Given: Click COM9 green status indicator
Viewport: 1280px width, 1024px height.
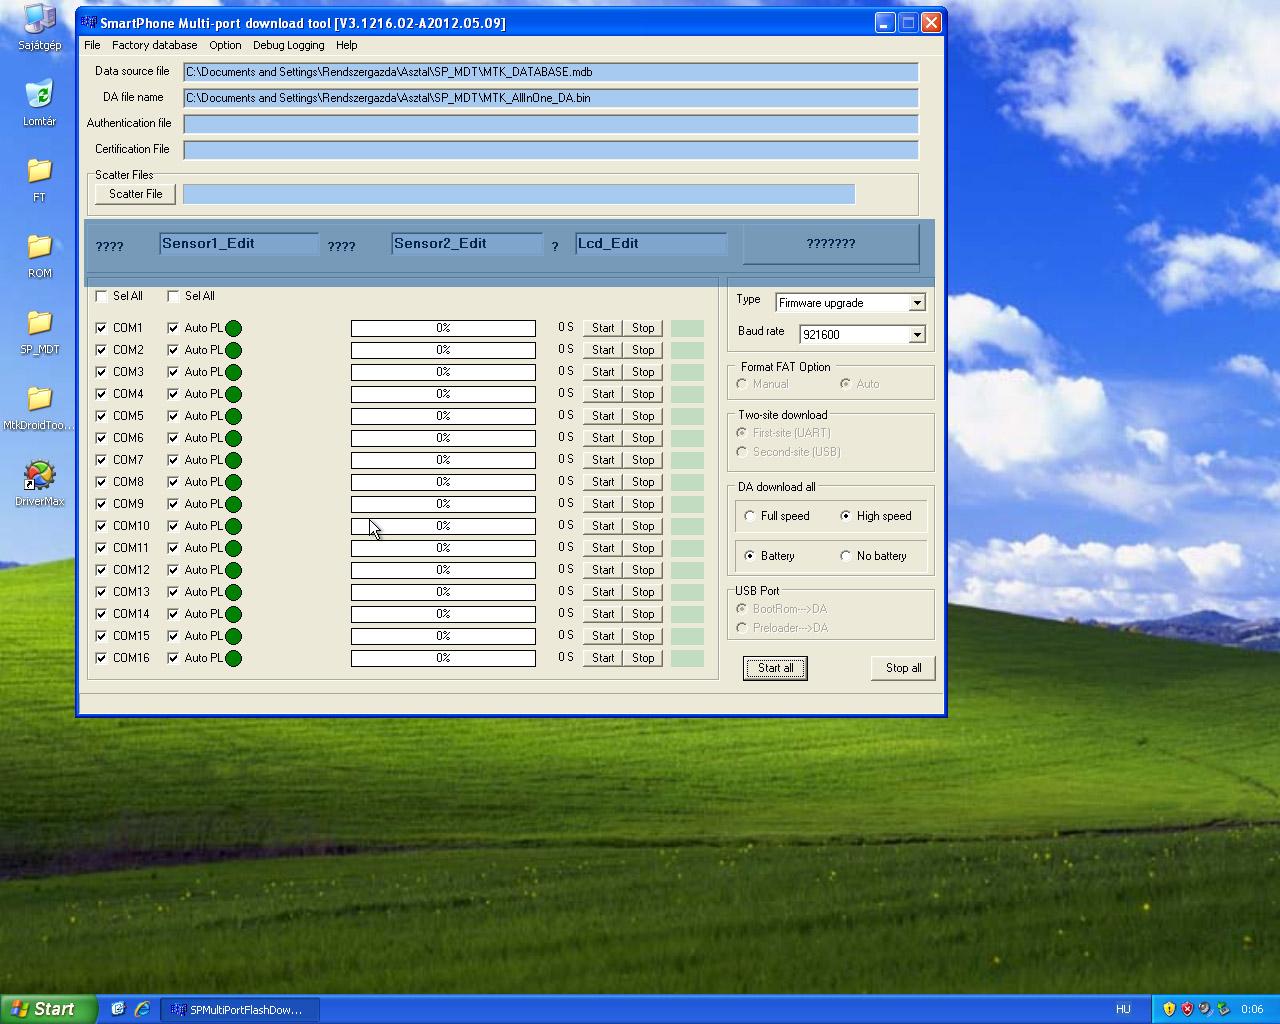Looking at the screenshot, I should [233, 504].
